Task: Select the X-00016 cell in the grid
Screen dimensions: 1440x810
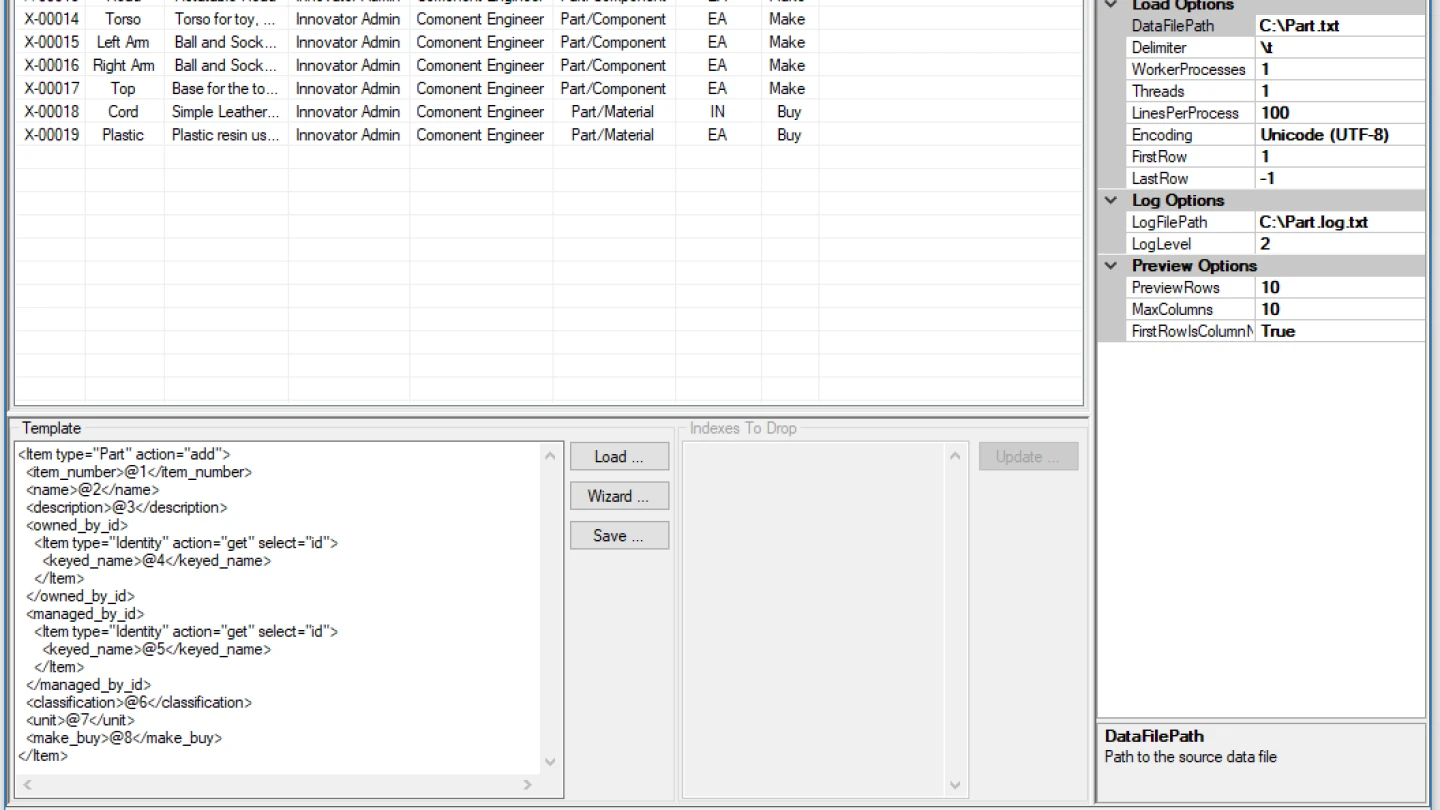Action: (x=51, y=65)
